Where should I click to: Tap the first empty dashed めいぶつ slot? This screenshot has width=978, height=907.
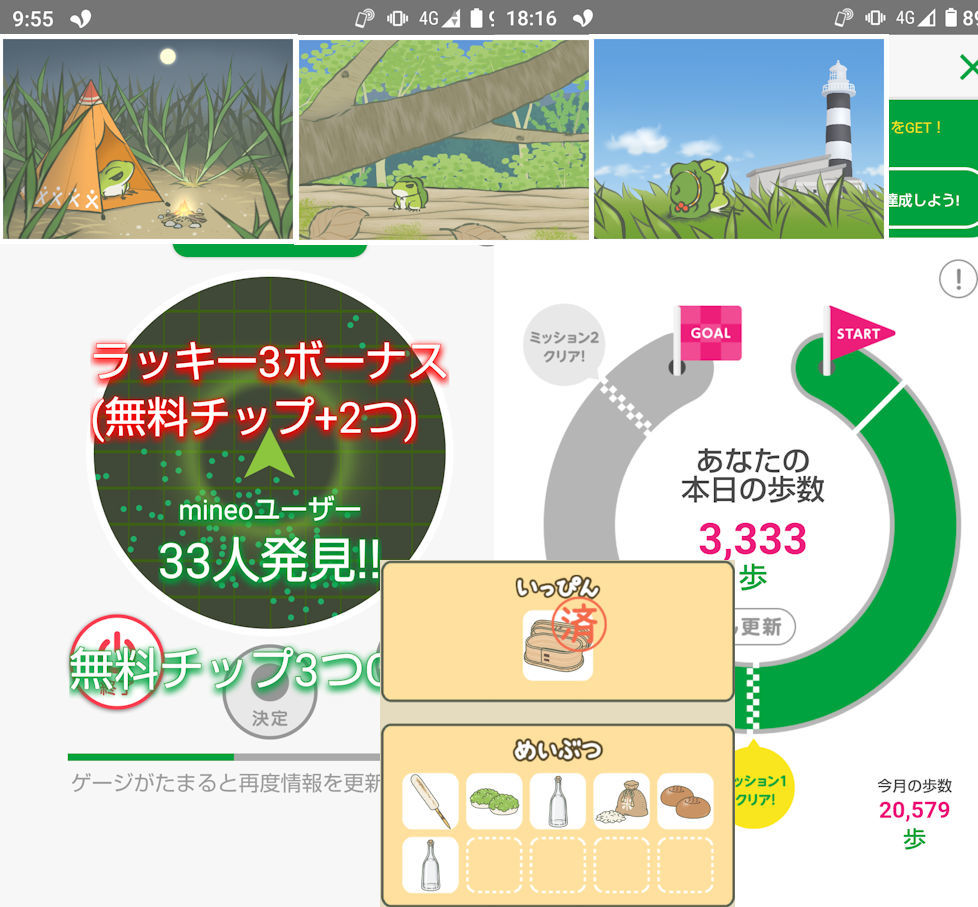click(494, 865)
